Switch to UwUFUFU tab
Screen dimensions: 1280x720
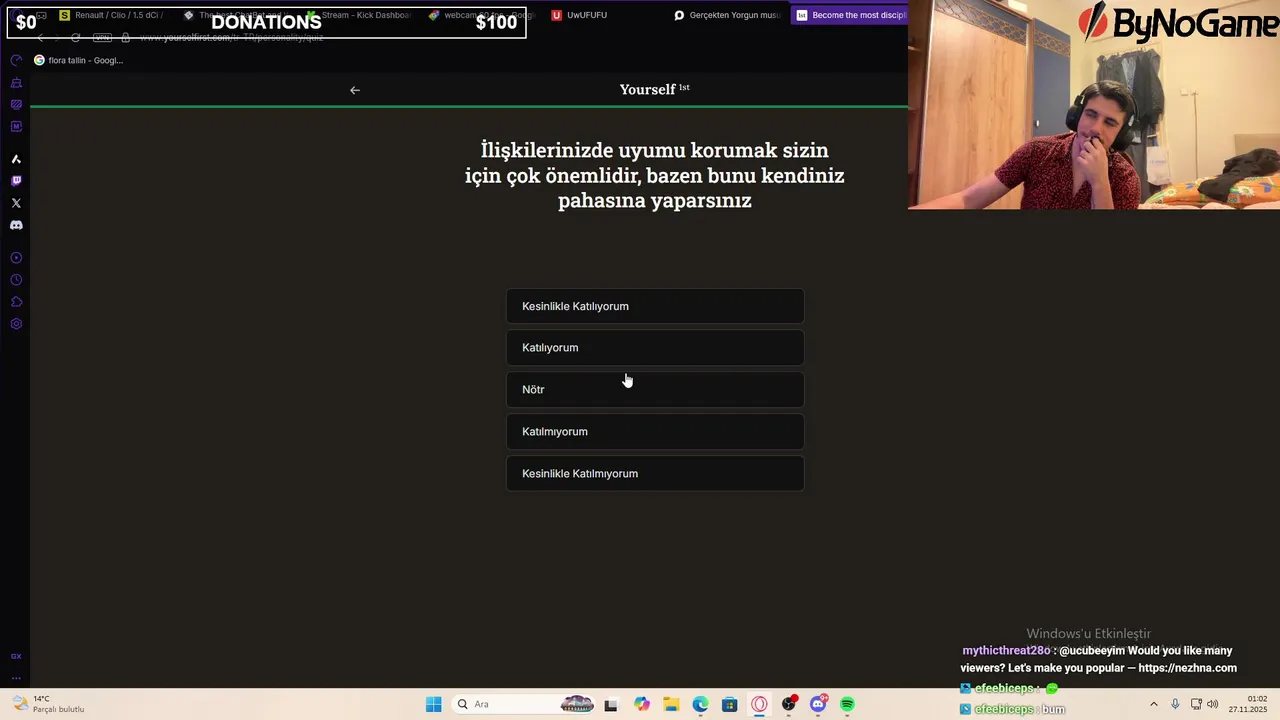(580, 15)
